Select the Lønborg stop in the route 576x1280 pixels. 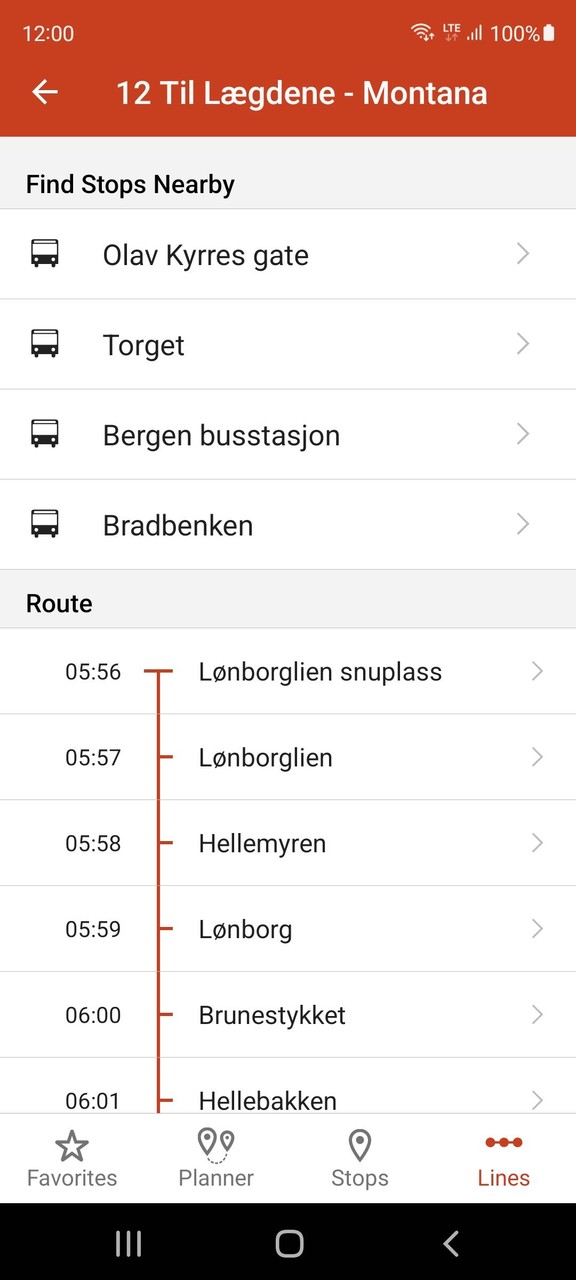[288, 929]
